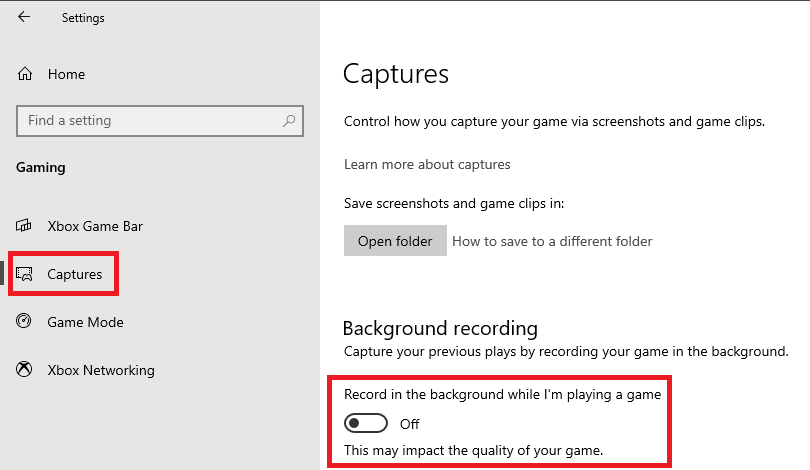Image resolution: width=810 pixels, height=470 pixels.
Task: Click the Open folder button
Action: click(395, 241)
